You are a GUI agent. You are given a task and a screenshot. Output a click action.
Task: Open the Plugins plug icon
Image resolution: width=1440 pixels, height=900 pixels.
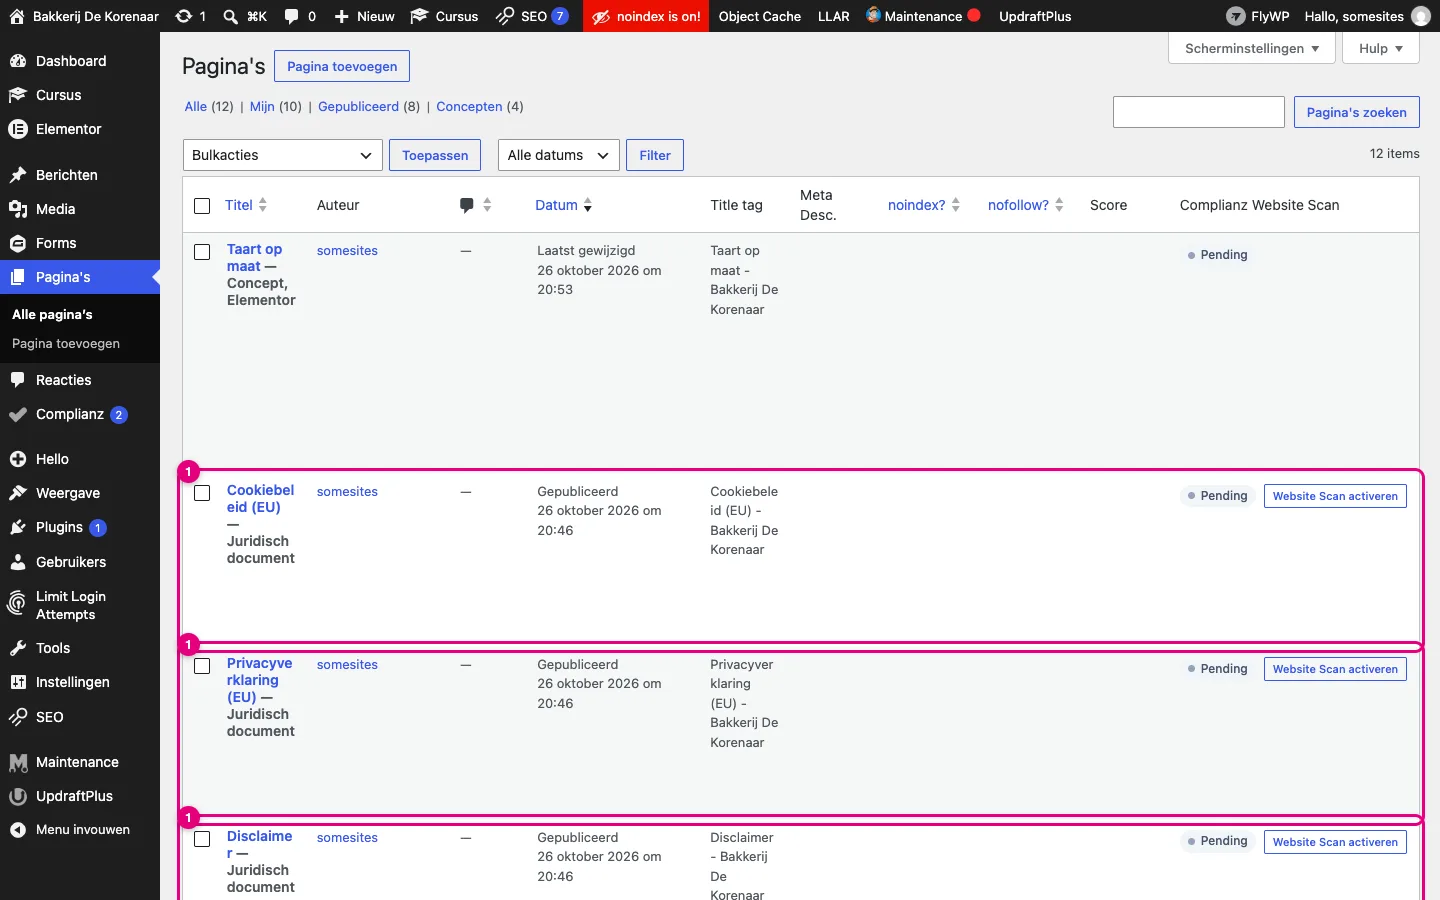[17, 527]
